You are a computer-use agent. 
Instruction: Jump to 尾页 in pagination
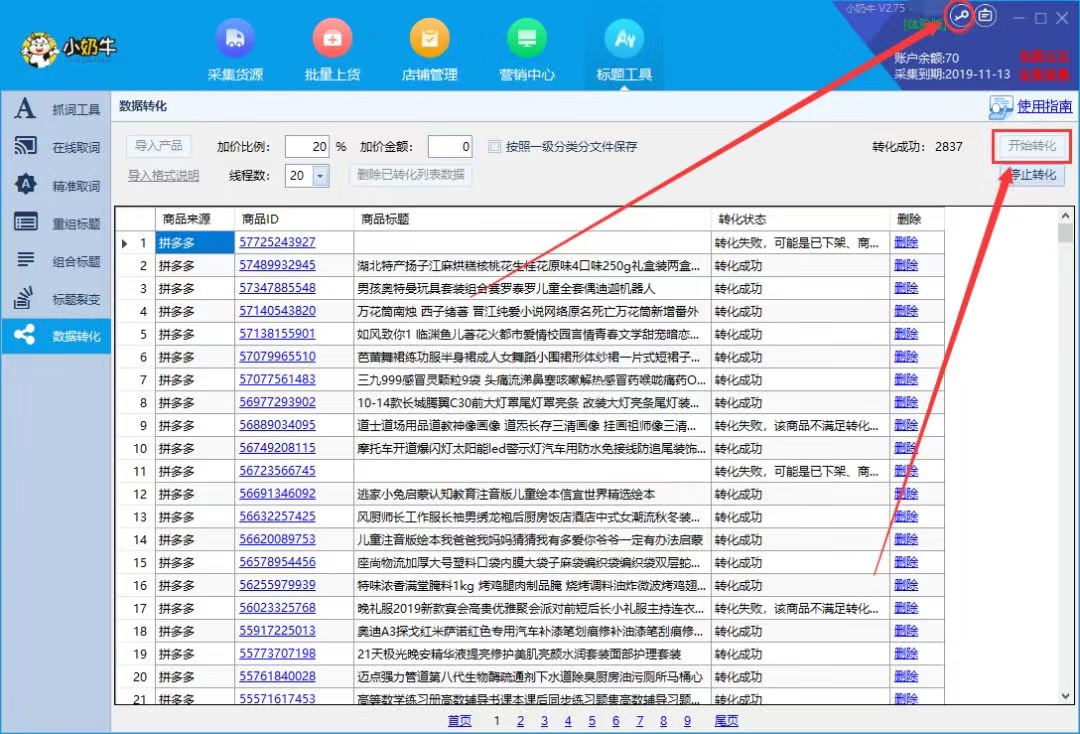coord(726,721)
